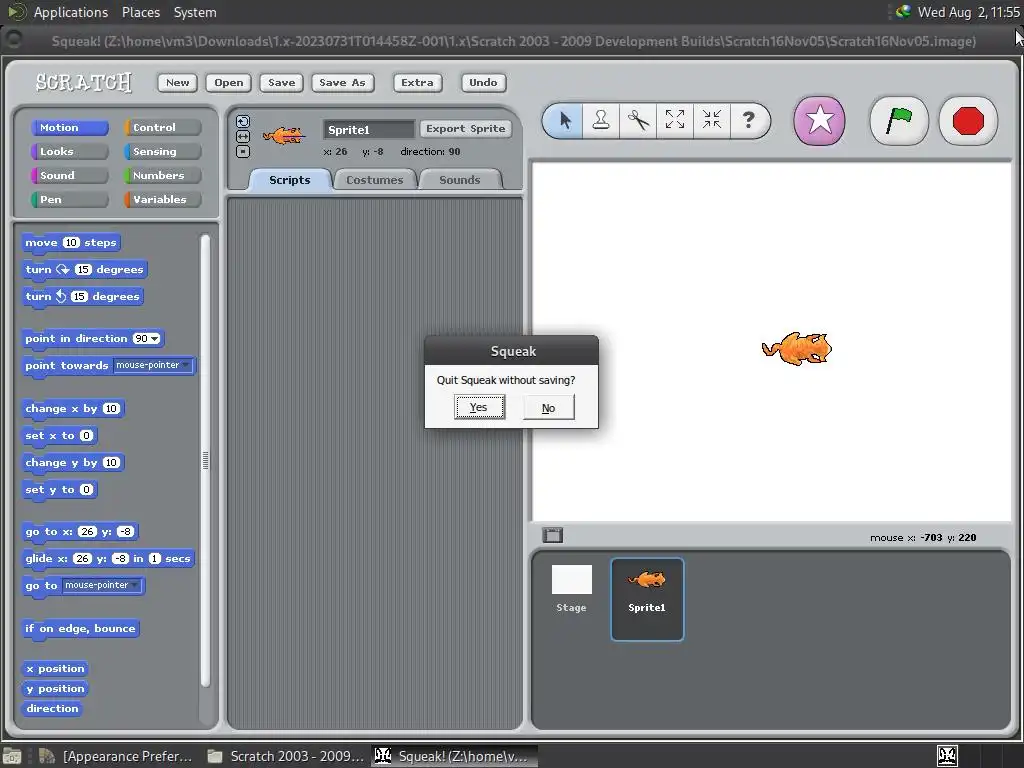This screenshot has width=1024, height=768.
Task: Switch to Appearance Preferences taskbar window
Action: 116,756
